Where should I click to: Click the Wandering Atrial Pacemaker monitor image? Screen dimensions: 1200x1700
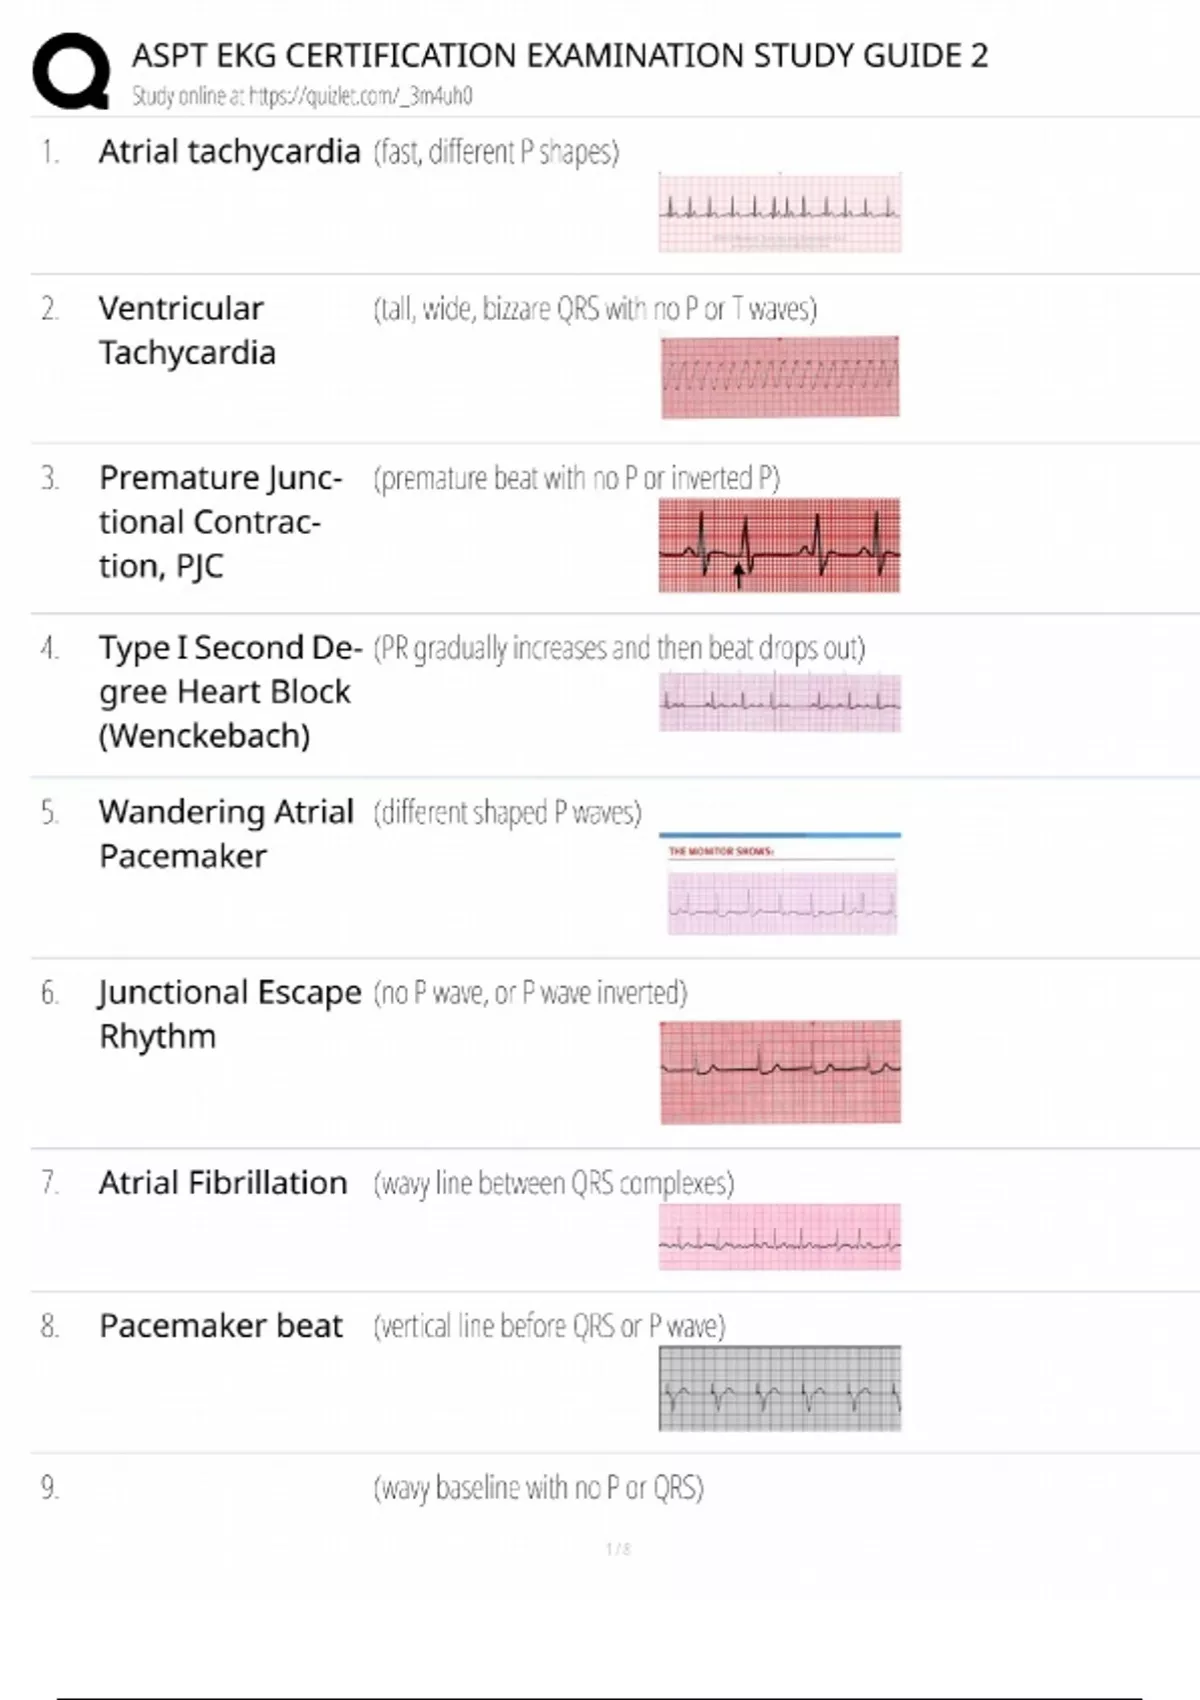point(782,885)
